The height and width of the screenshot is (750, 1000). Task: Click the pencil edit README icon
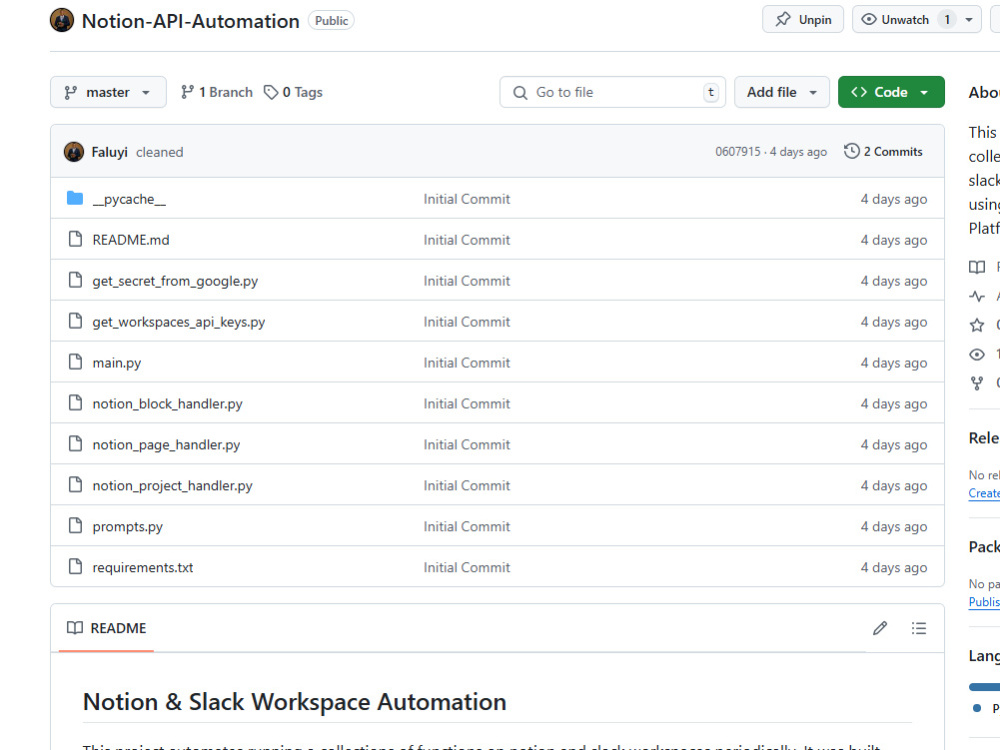(x=880, y=628)
